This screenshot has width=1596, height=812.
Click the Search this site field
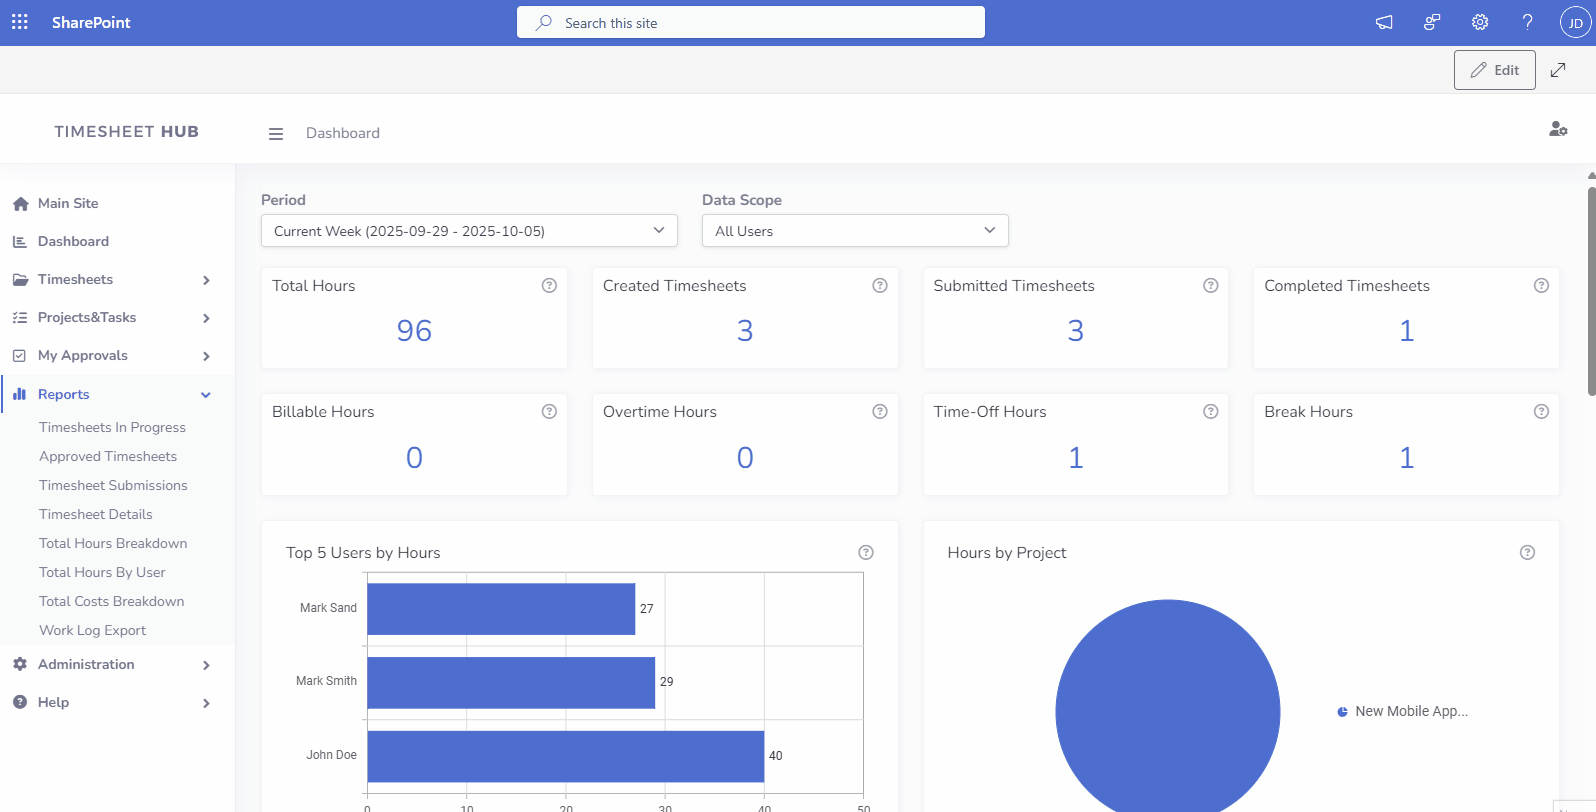(x=750, y=23)
